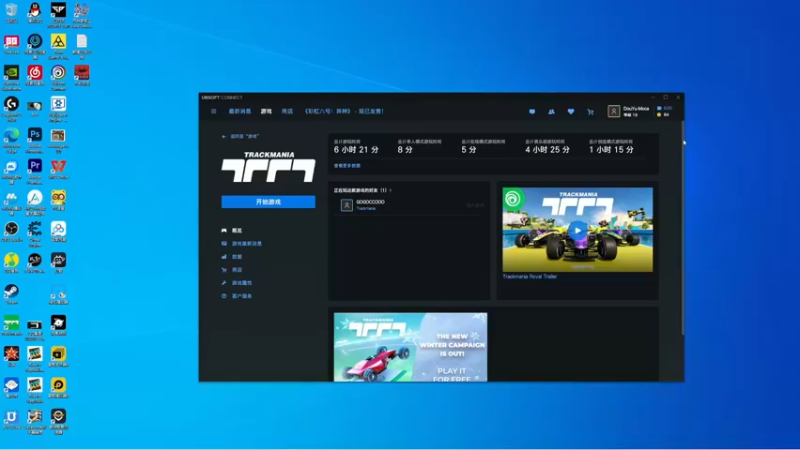Select the game properties sidebar item
The image size is (800, 450).
(242, 283)
